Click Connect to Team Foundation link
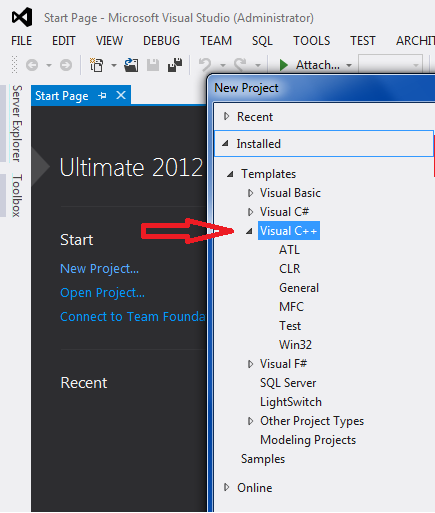 [x=133, y=316]
